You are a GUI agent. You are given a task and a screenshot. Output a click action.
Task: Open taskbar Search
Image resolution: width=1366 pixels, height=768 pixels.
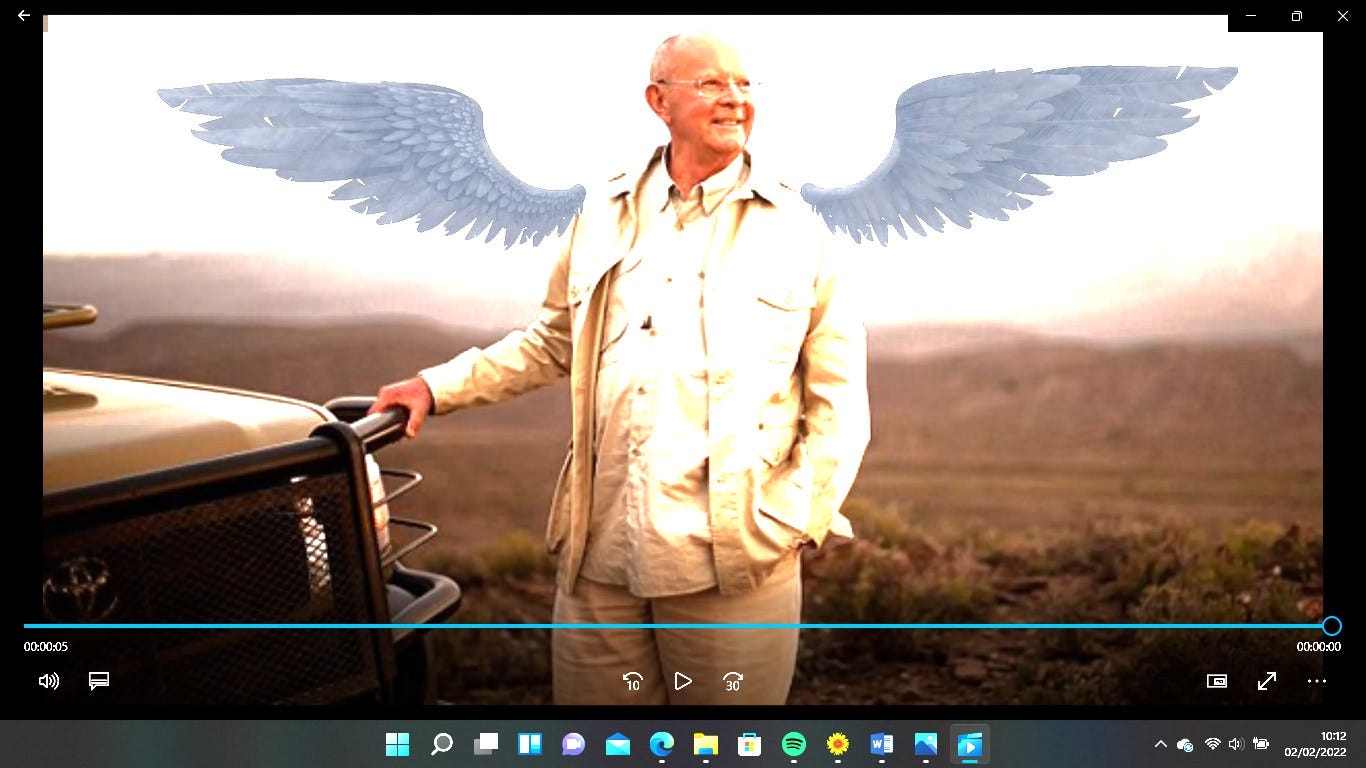[x=442, y=744]
